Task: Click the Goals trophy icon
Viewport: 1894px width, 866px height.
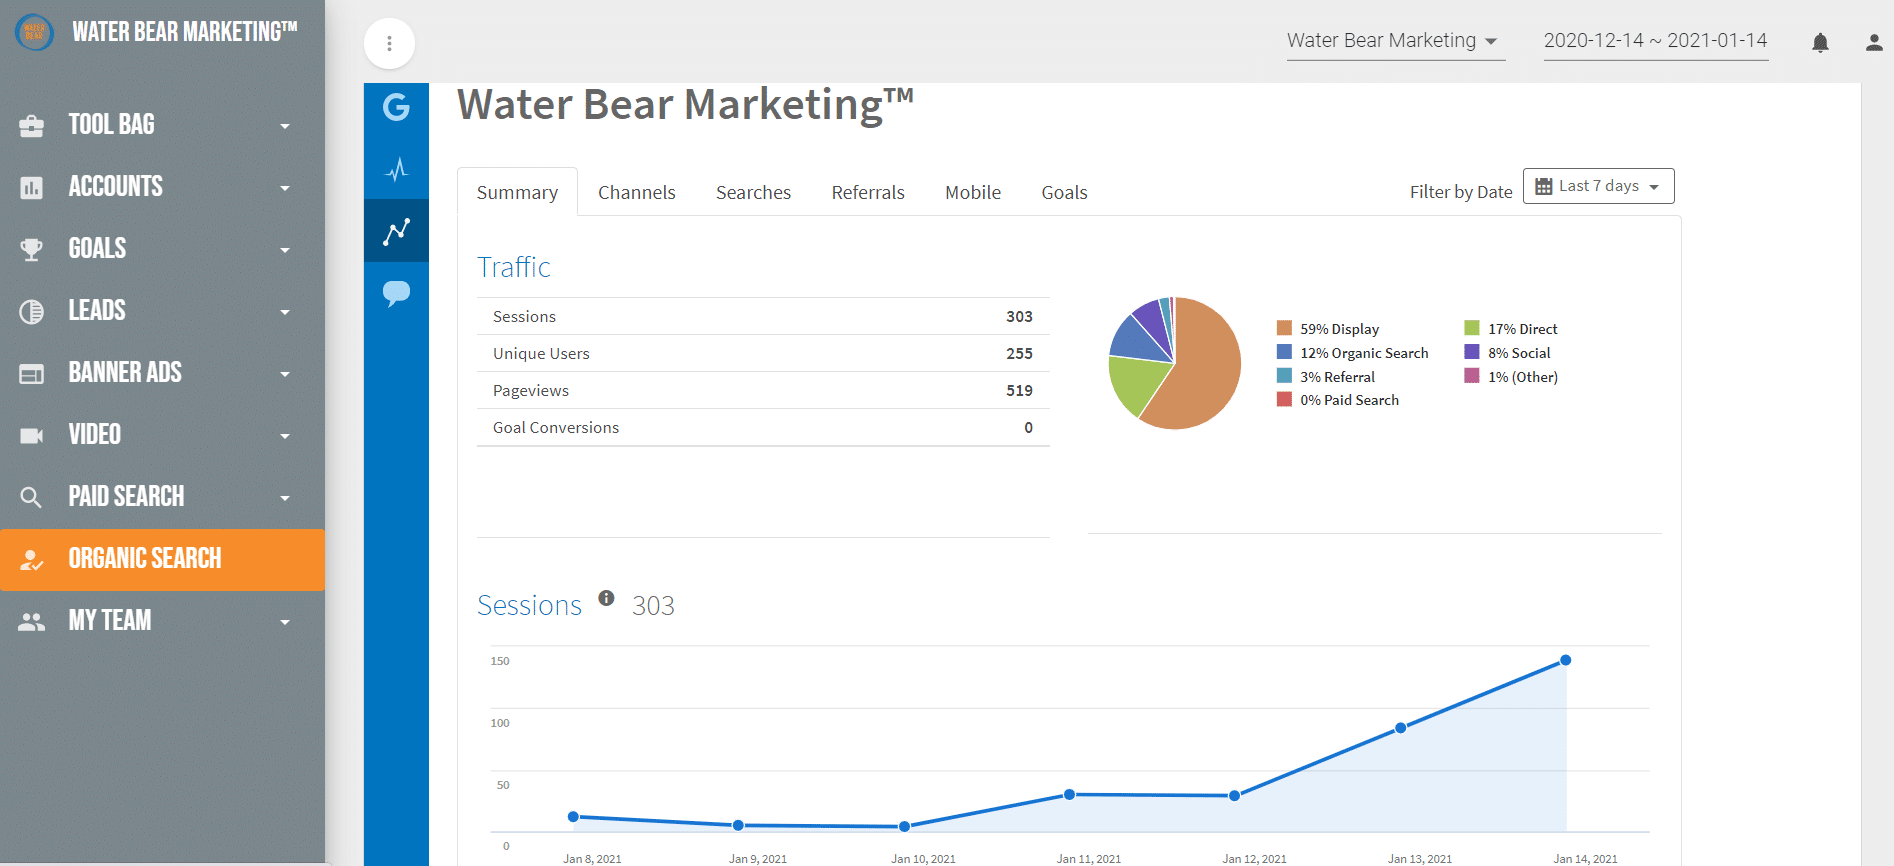Action: 32,249
